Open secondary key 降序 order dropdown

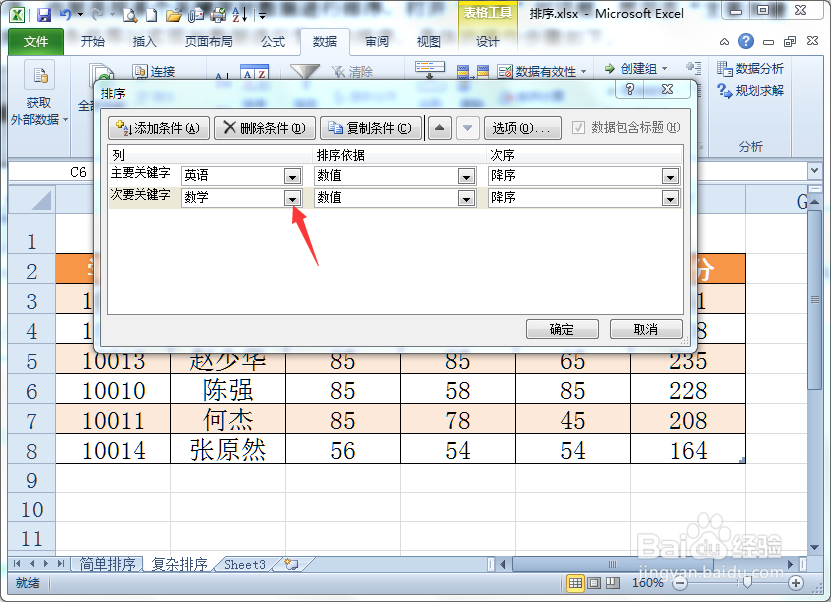670,198
